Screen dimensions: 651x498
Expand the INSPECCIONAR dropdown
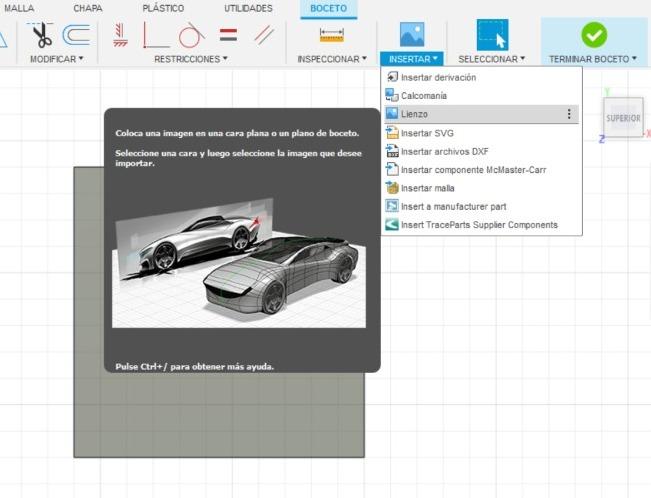click(x=332, y=59)
